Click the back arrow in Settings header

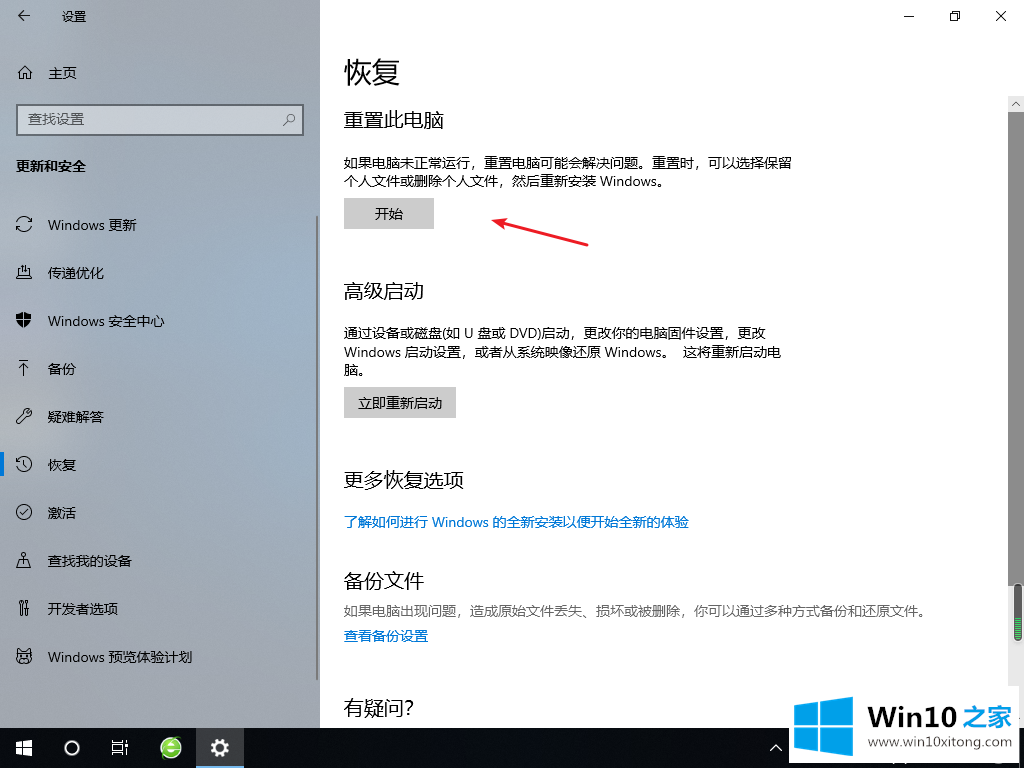point(24,16)
